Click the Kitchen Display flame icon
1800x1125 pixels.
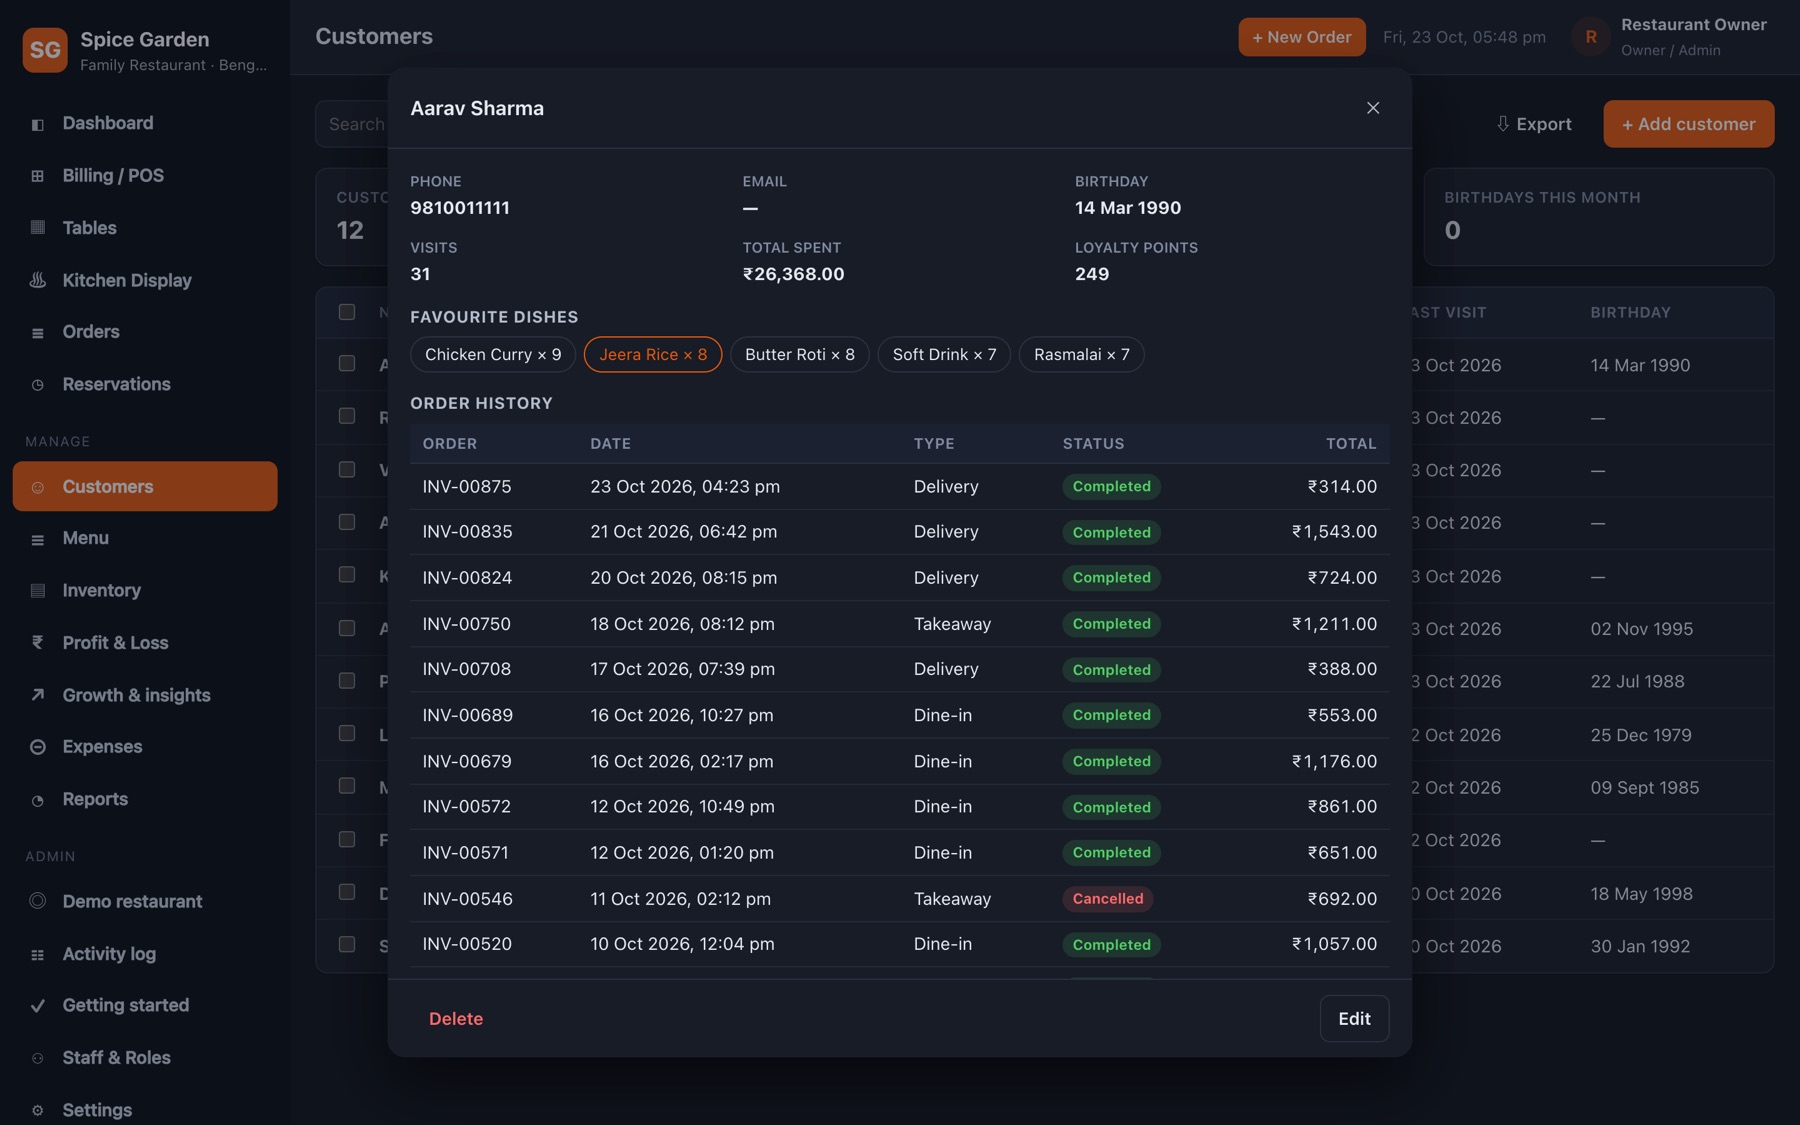coord(37,281)
